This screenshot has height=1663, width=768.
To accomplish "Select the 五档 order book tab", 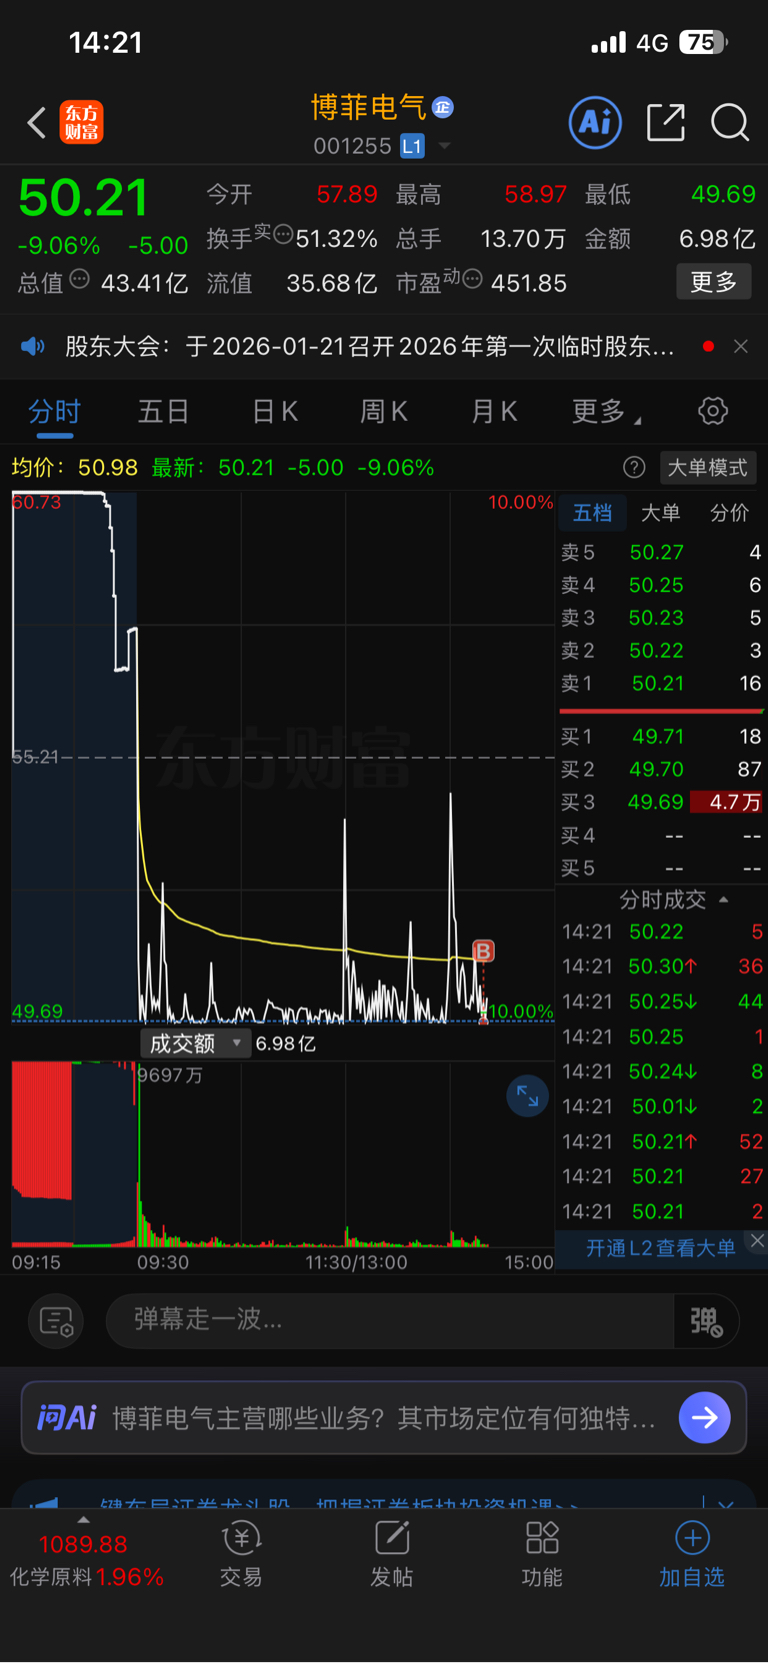I will 592,513.
